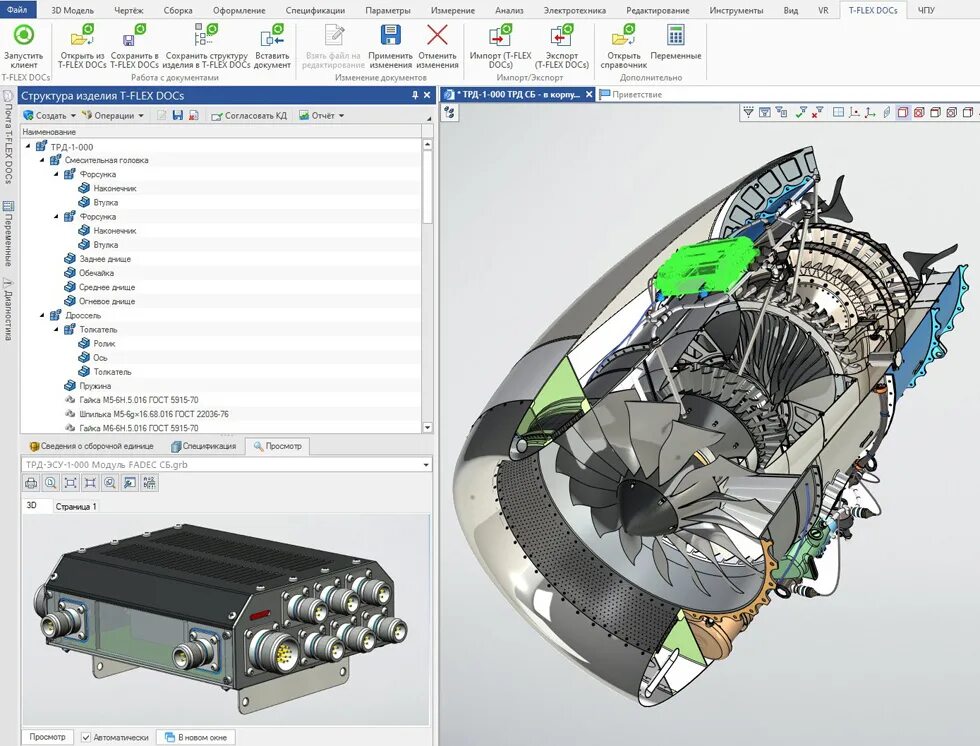Screen dimensions: 980x746
Task: Toggle the Автоматически checkbox
Action: click(x=86, y=737)
